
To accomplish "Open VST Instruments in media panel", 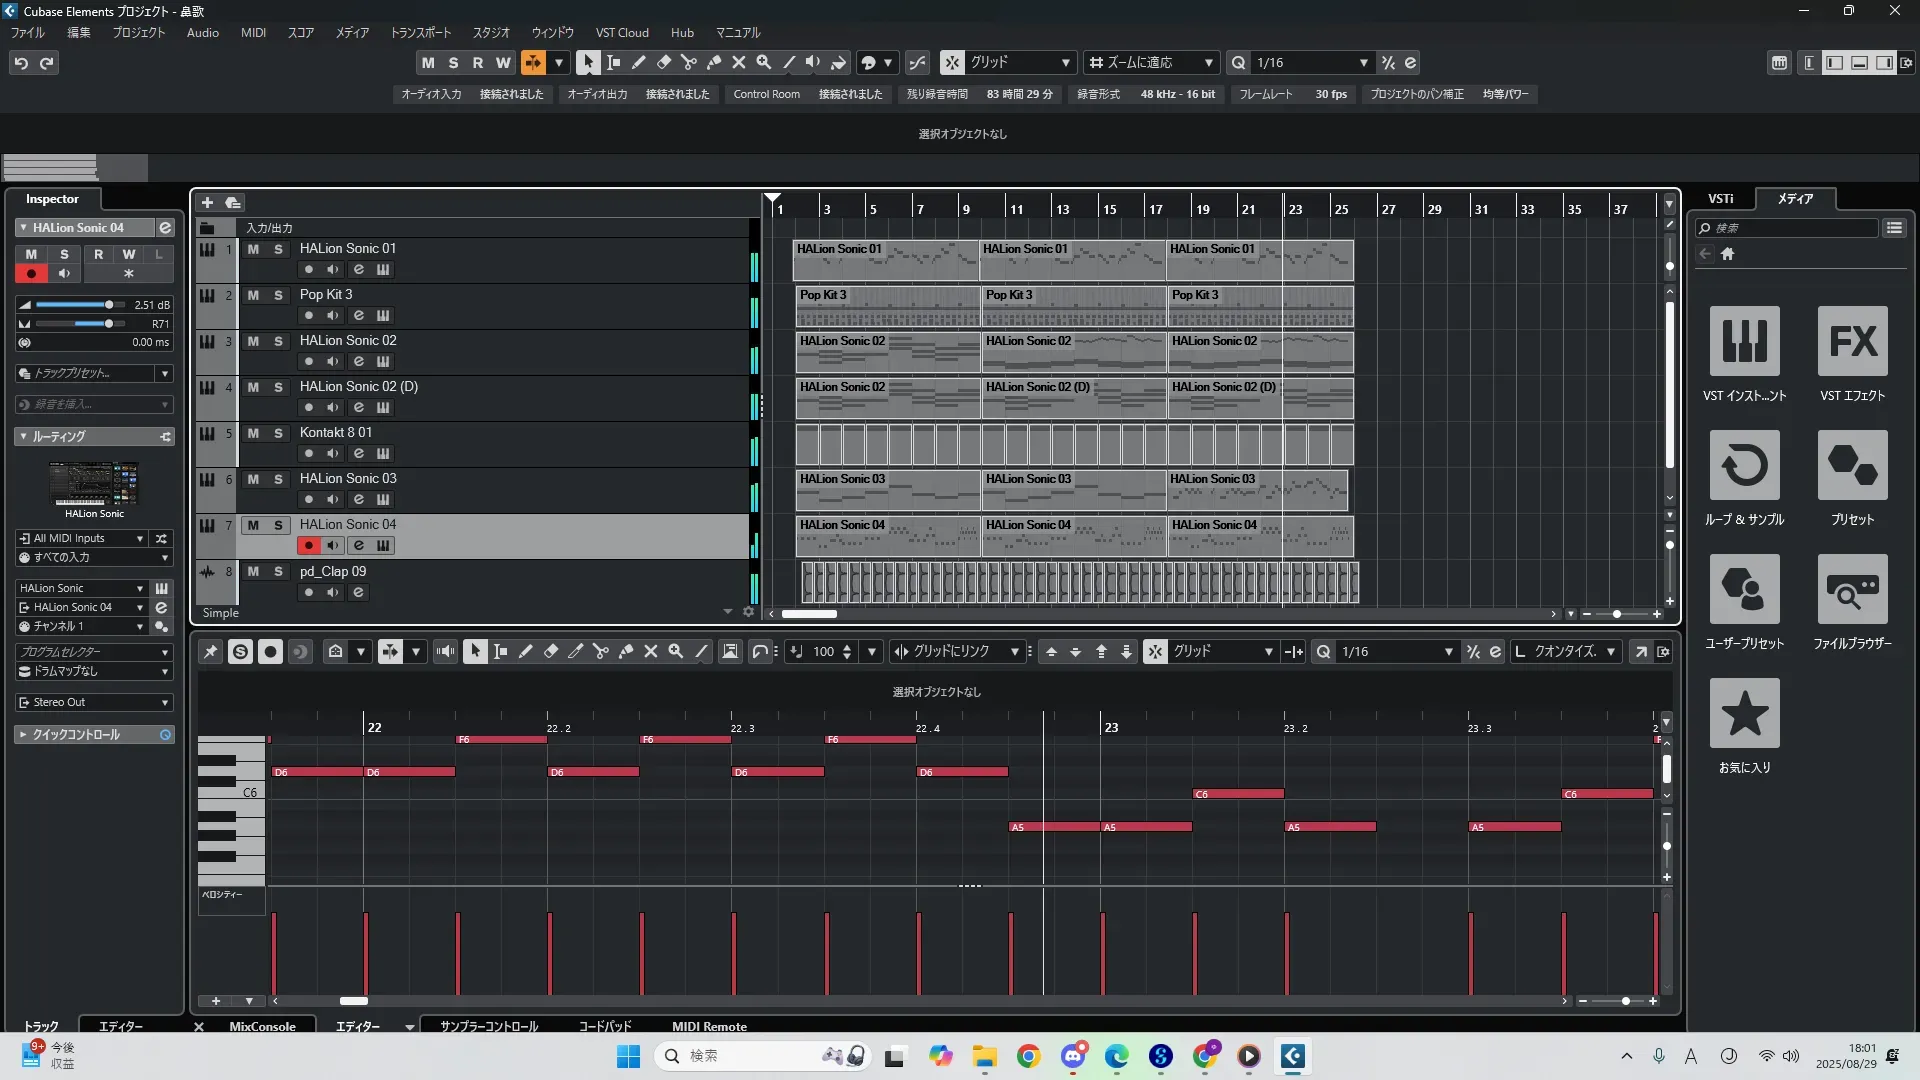I will coord(1744,342).
